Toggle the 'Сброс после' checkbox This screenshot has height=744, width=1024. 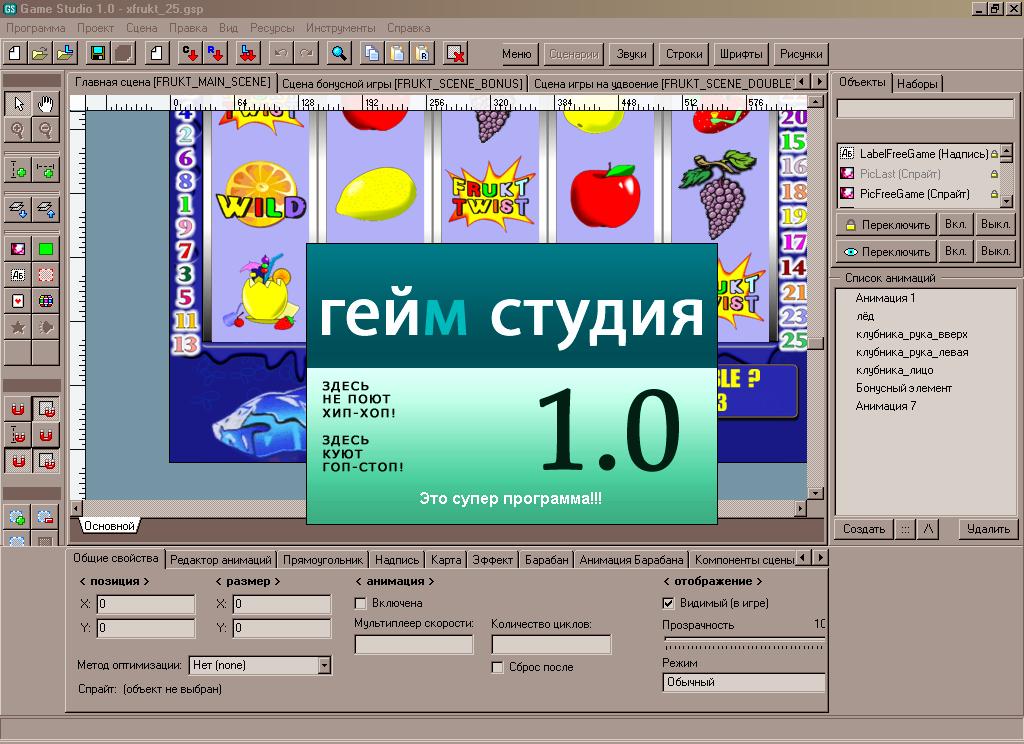coord(498,668)
